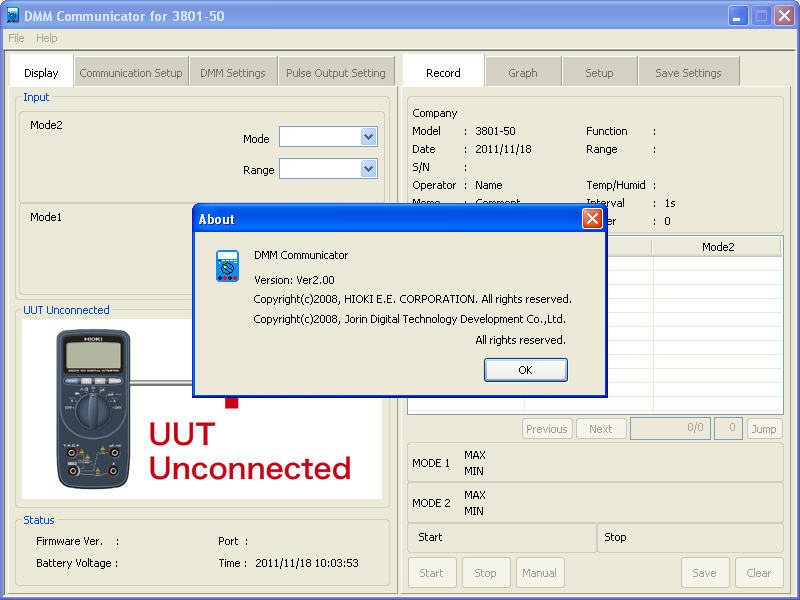The image size is (800, 600).
Task: Click the Mode1 label in the Input group
Action: [x=45, y=217]
